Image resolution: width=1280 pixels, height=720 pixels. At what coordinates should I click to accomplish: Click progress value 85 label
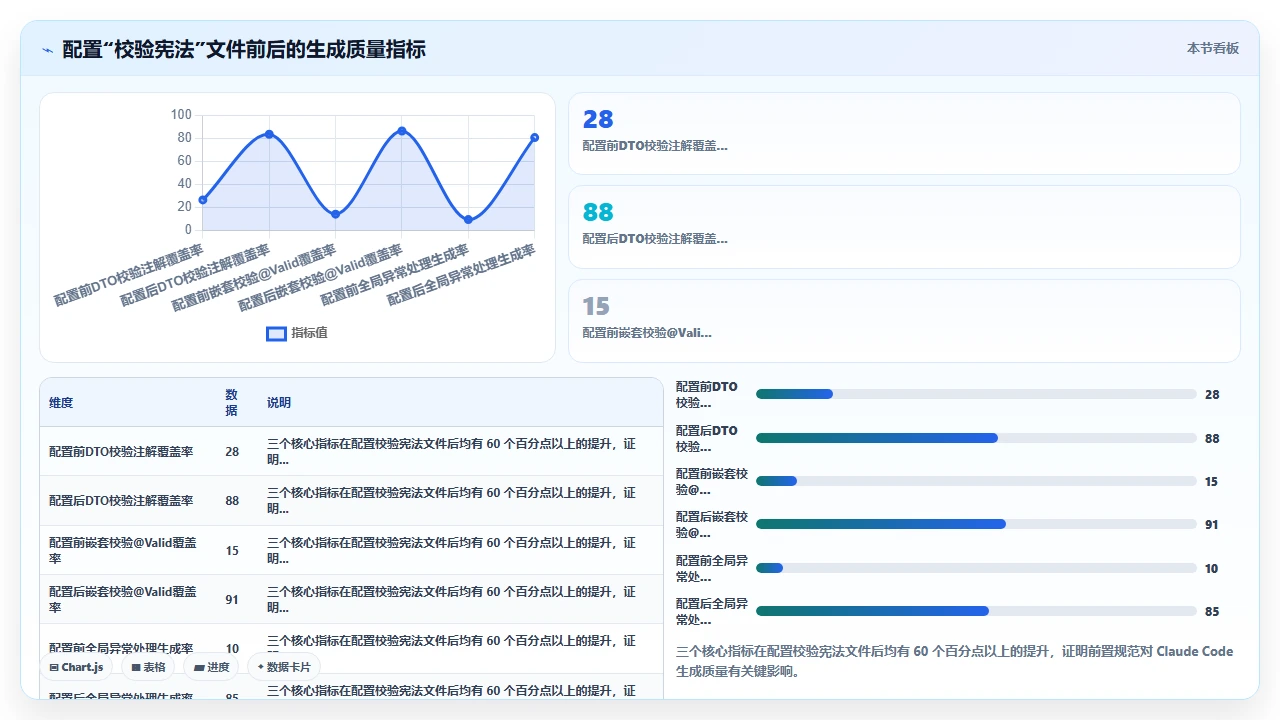click(1212, 612)
